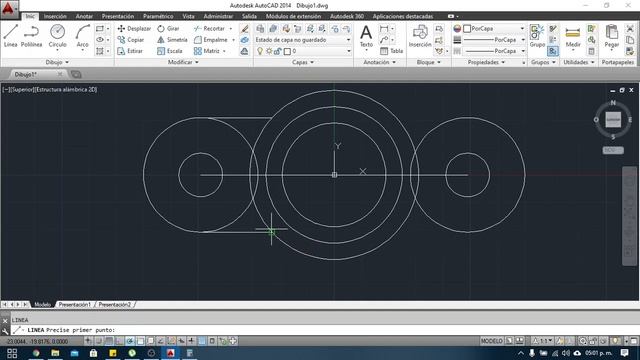640x360 pixels.
Task: Click the layer 0 color square
Action: pyautogui.click(x=287, y=51)
